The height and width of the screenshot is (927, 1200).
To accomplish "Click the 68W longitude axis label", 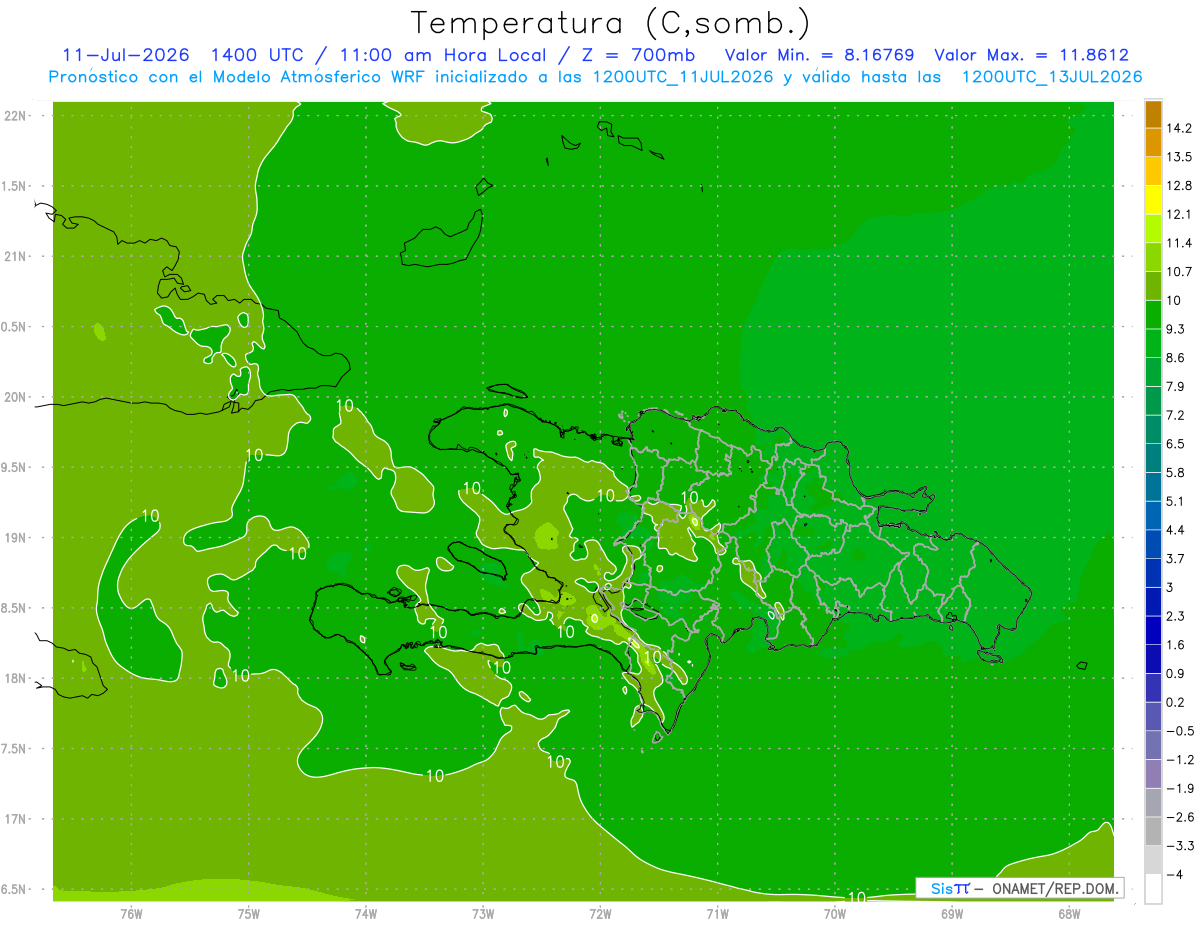I will (1069, 913).
